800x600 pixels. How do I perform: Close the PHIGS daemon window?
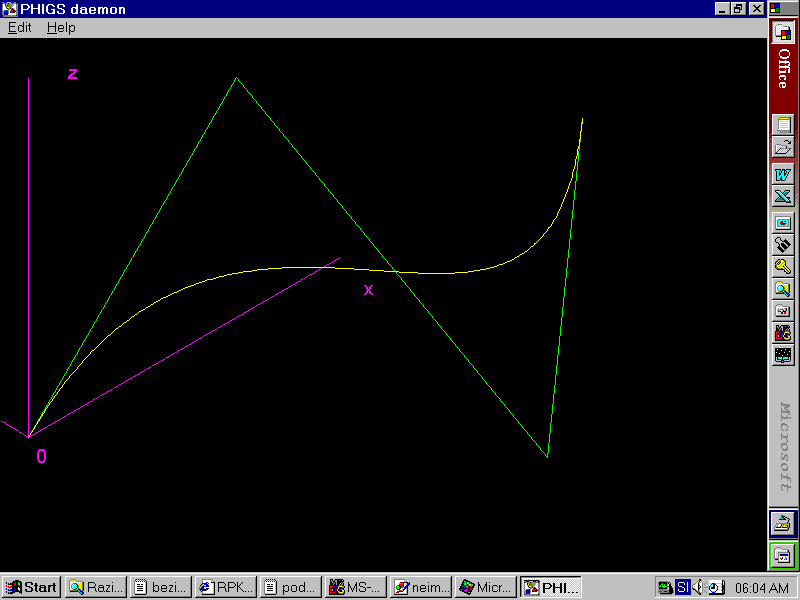click(x=757, y=9)
